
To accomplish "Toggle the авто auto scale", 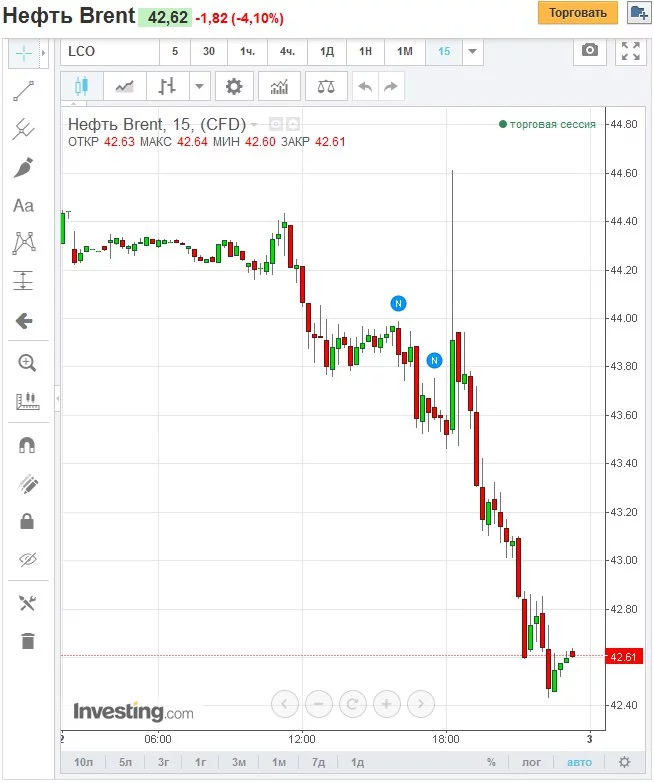I will tap(580, 763).
